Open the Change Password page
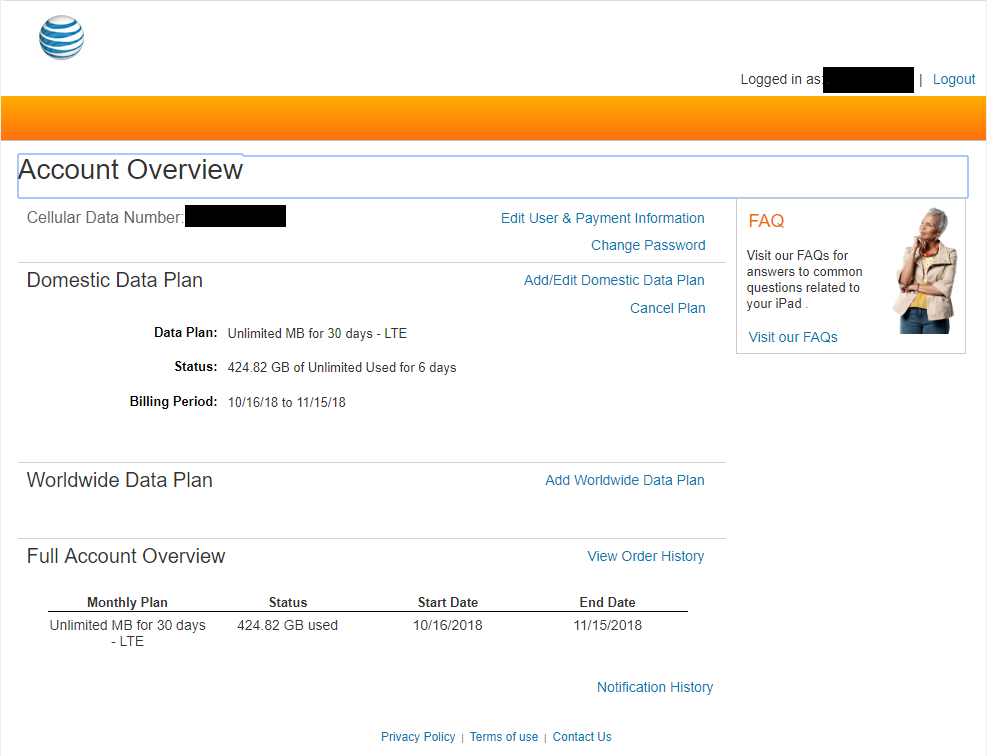This screenshot has width=987, height=756. click(648, 245)
